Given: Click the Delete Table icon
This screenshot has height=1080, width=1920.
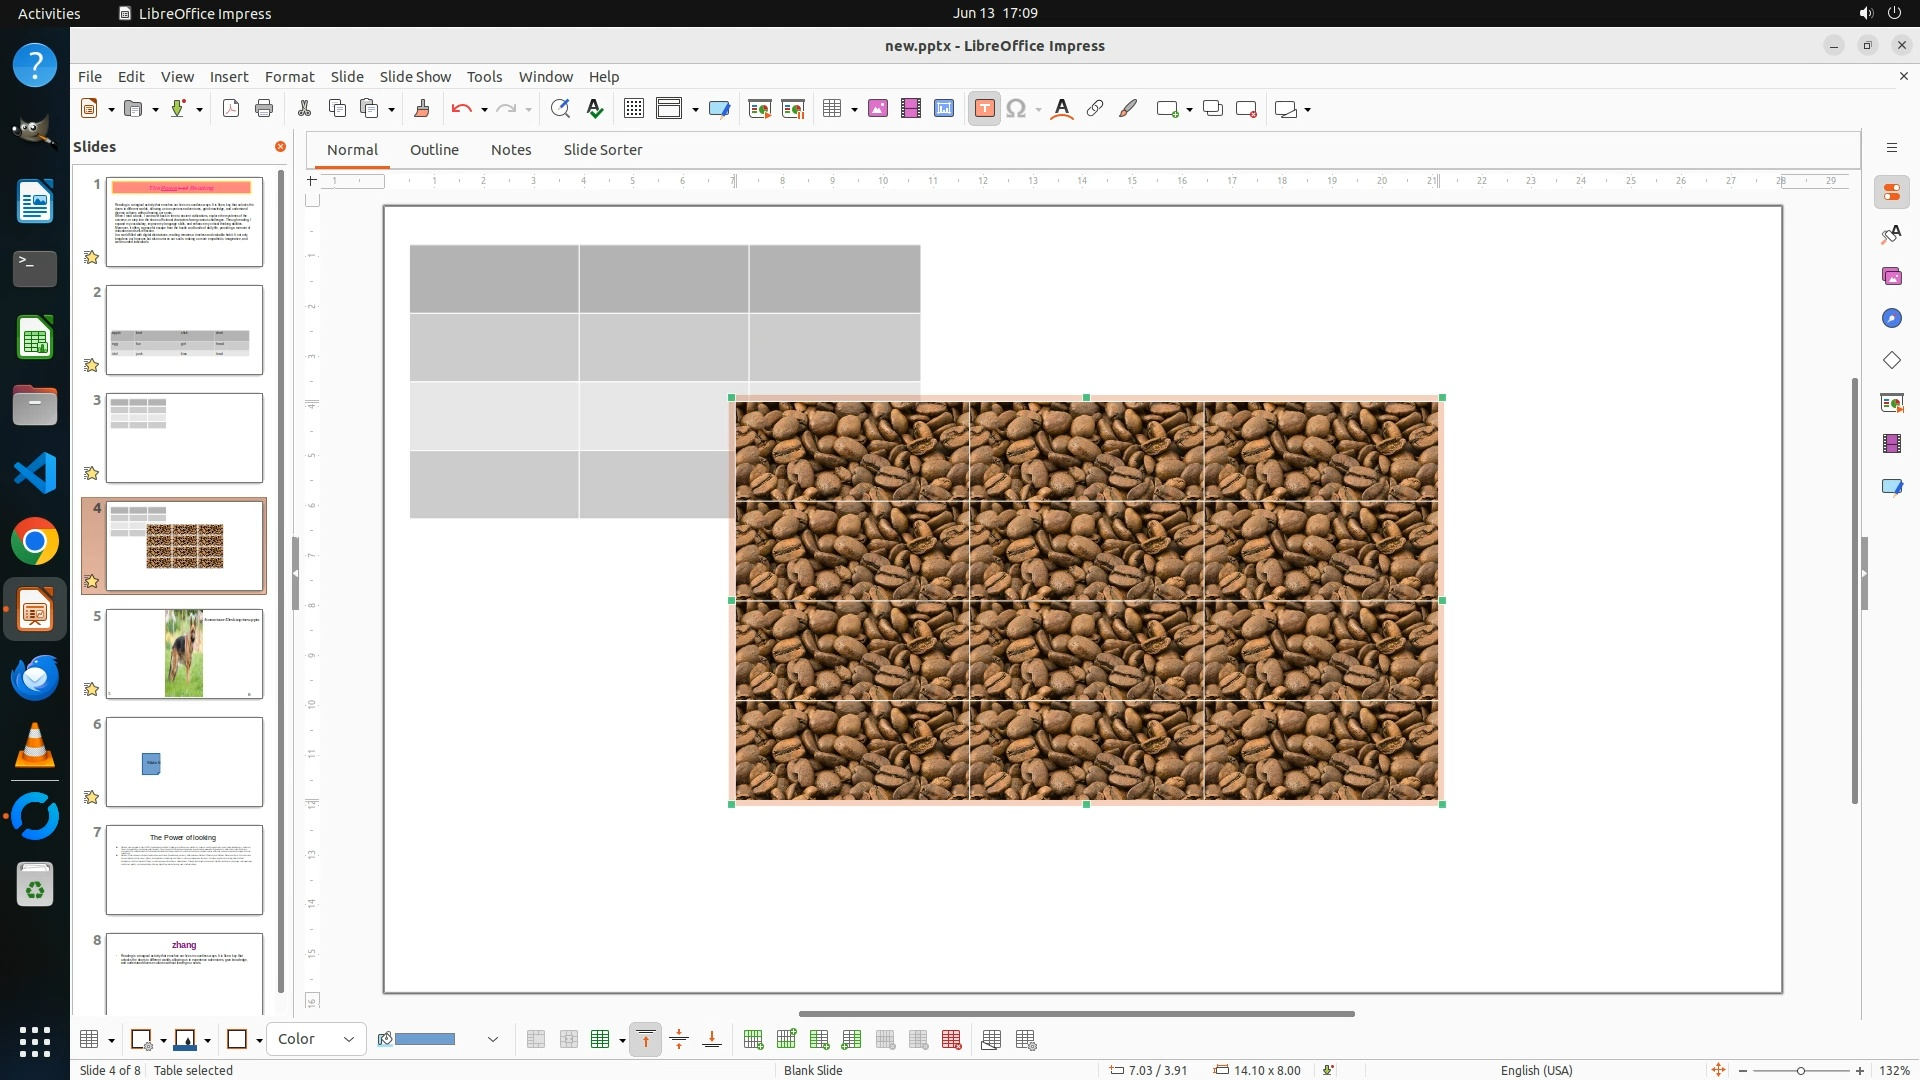Looking at the screenshot, I should [x=951, y=1040].
